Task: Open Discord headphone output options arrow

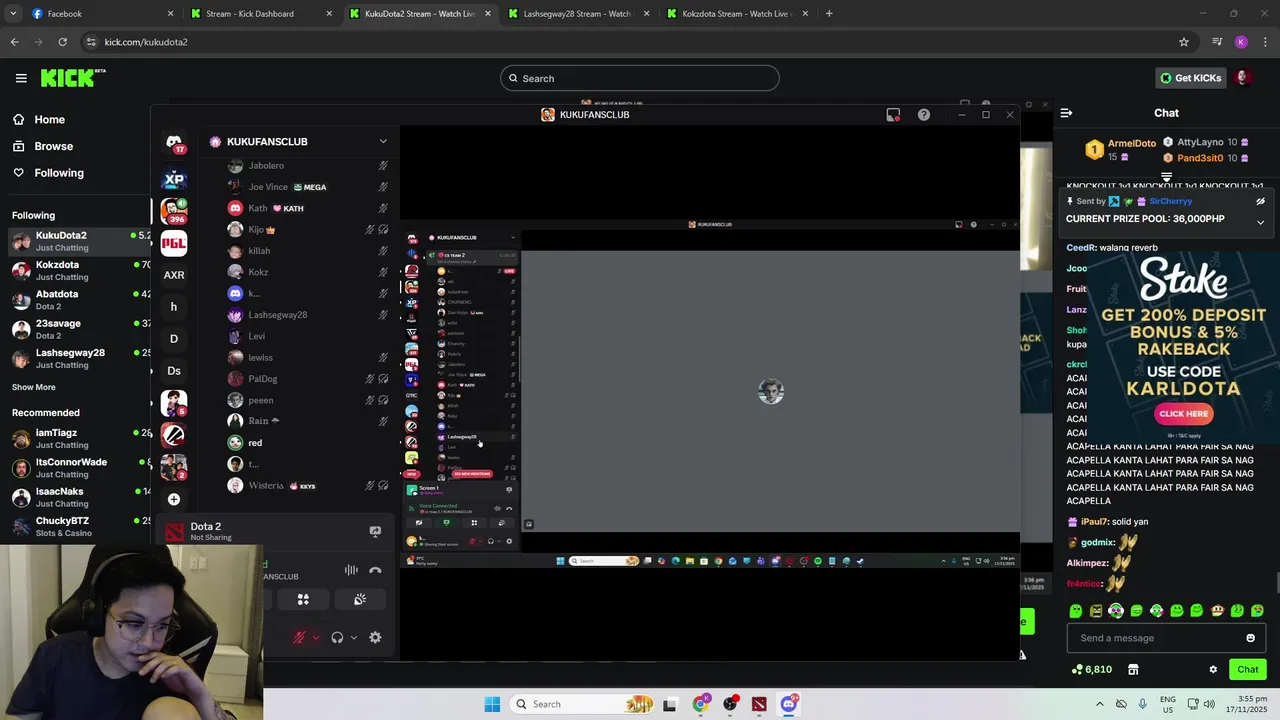Action: 354,638
